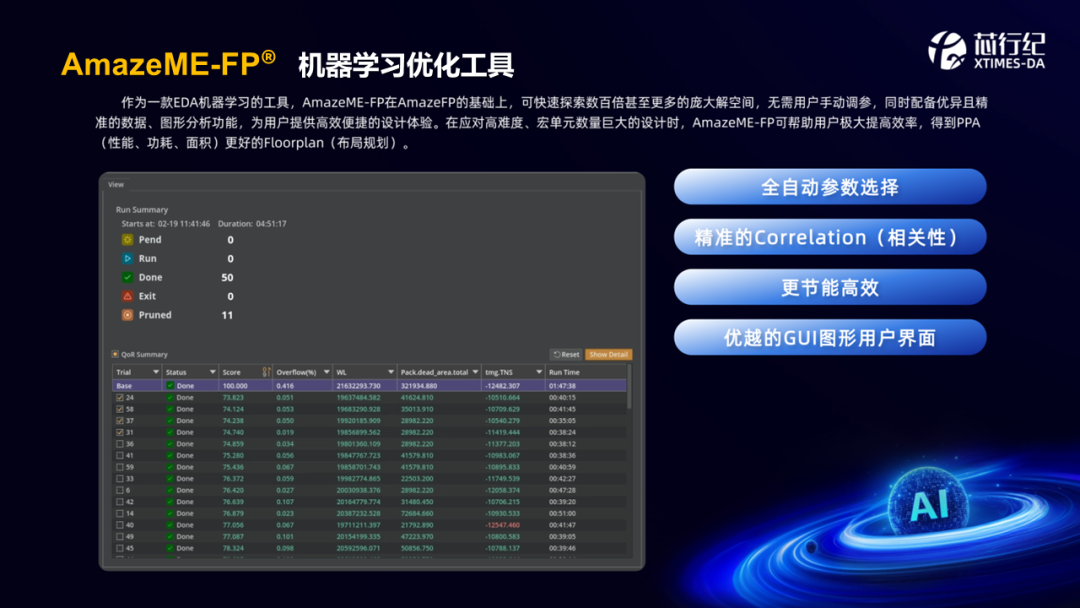Click the Done count 50
This screenshot has height=608, width=1080.
point(227,277)
